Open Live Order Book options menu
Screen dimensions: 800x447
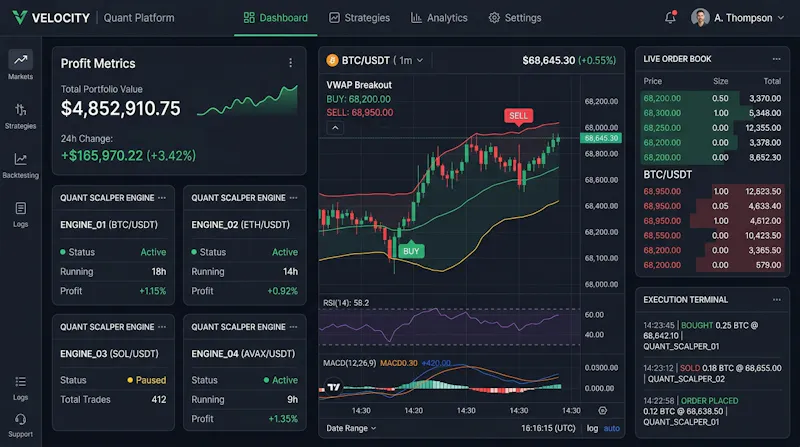coord(777,59)
